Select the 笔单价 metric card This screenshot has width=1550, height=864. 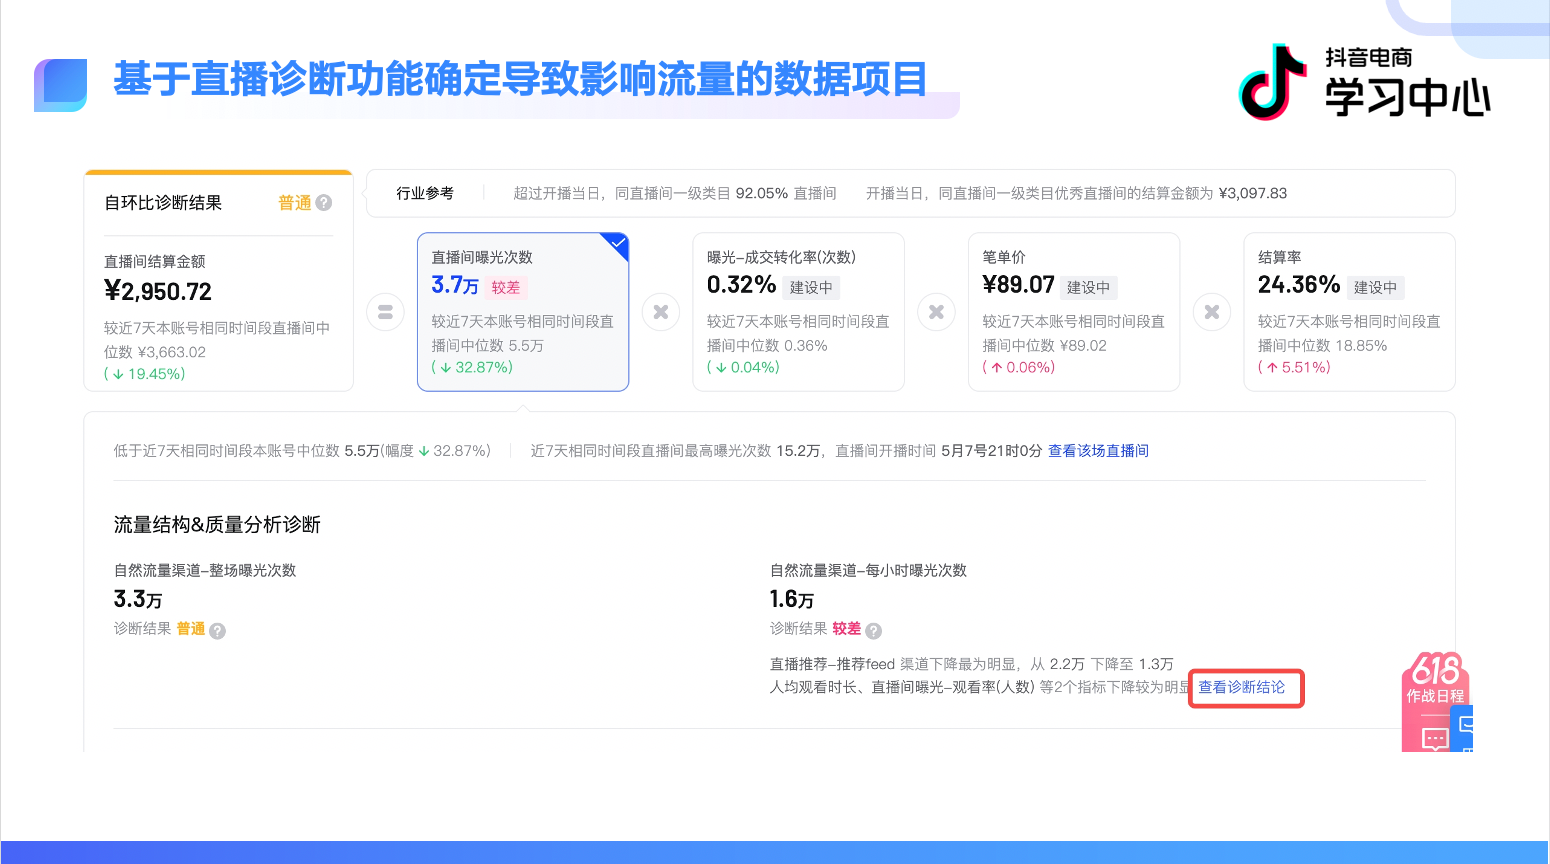point(1073,311)
